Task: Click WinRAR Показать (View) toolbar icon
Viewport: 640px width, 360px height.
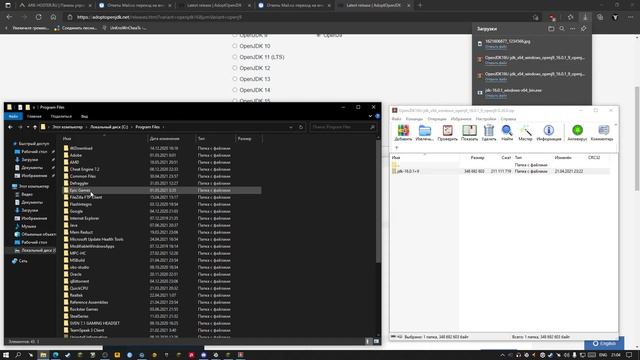Action: click(x=469, y=133)
